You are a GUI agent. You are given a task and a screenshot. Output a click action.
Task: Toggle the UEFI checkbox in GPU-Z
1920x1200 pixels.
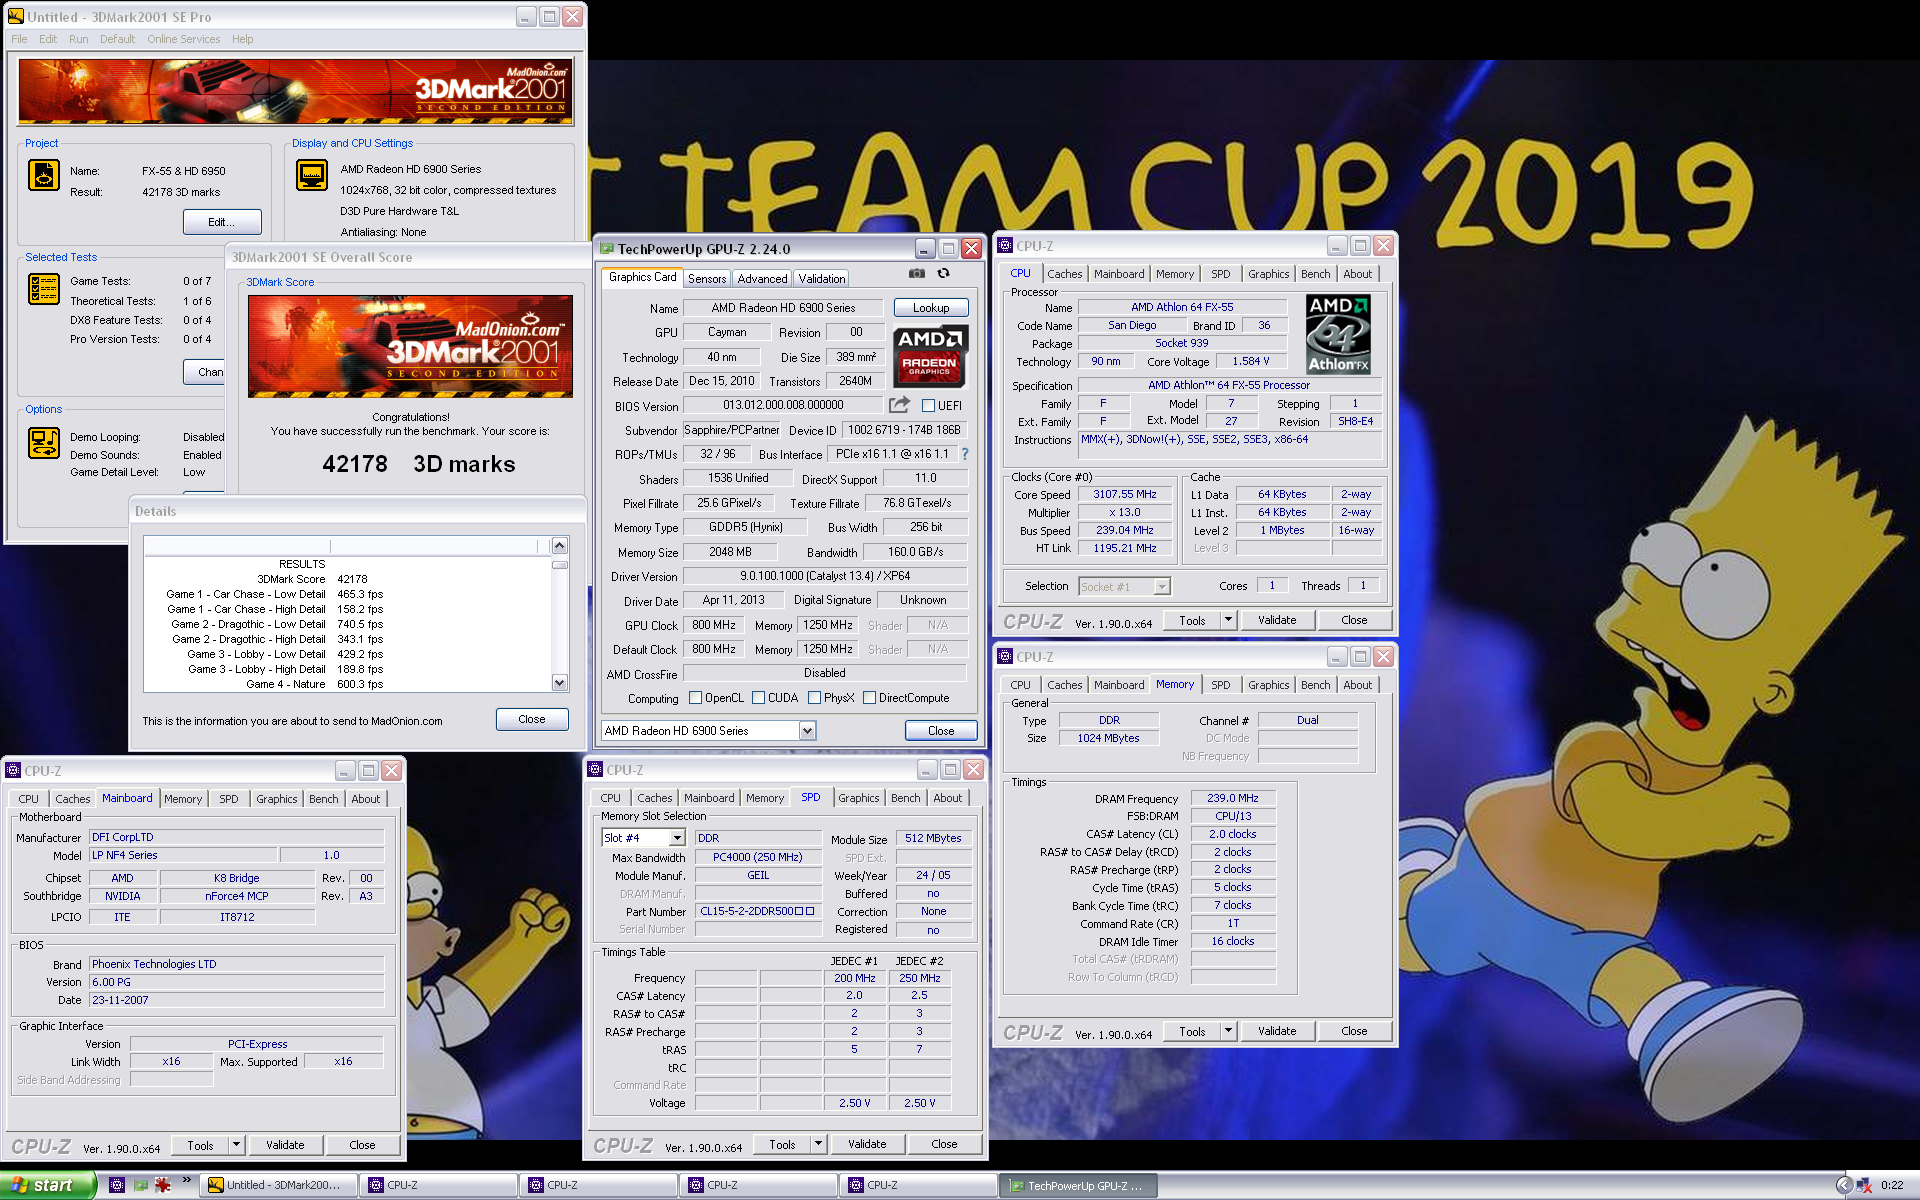[928, 406]
